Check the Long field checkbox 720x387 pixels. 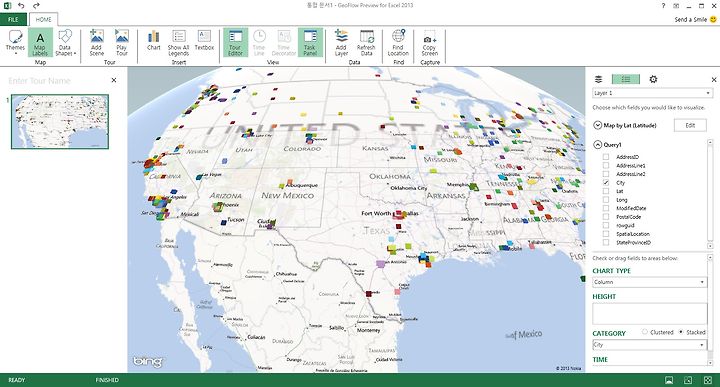pyautogui.click(x=606, y=200)
